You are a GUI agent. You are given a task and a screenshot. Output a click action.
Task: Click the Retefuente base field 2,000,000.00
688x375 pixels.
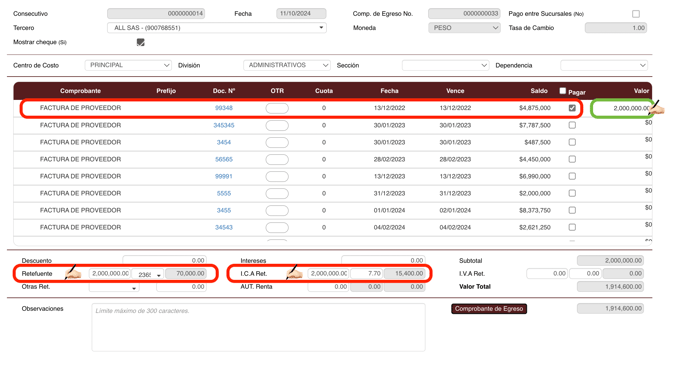tap(110, 274)
